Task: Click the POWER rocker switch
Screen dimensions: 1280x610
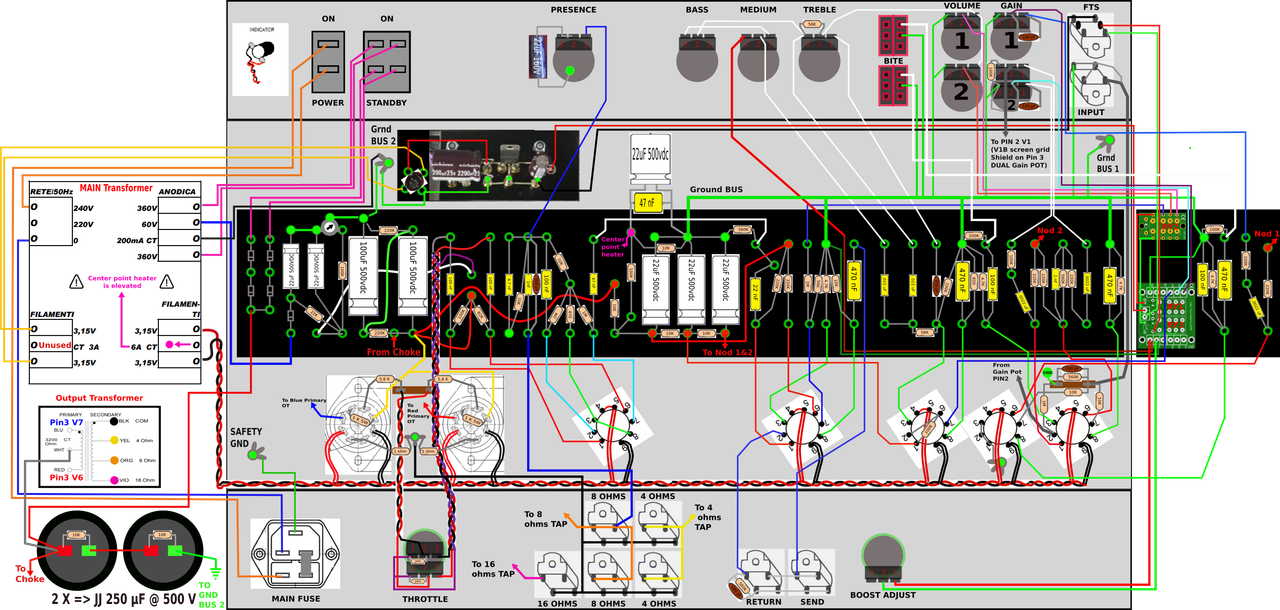Action: pyautogui.click(x=328, y=62)
